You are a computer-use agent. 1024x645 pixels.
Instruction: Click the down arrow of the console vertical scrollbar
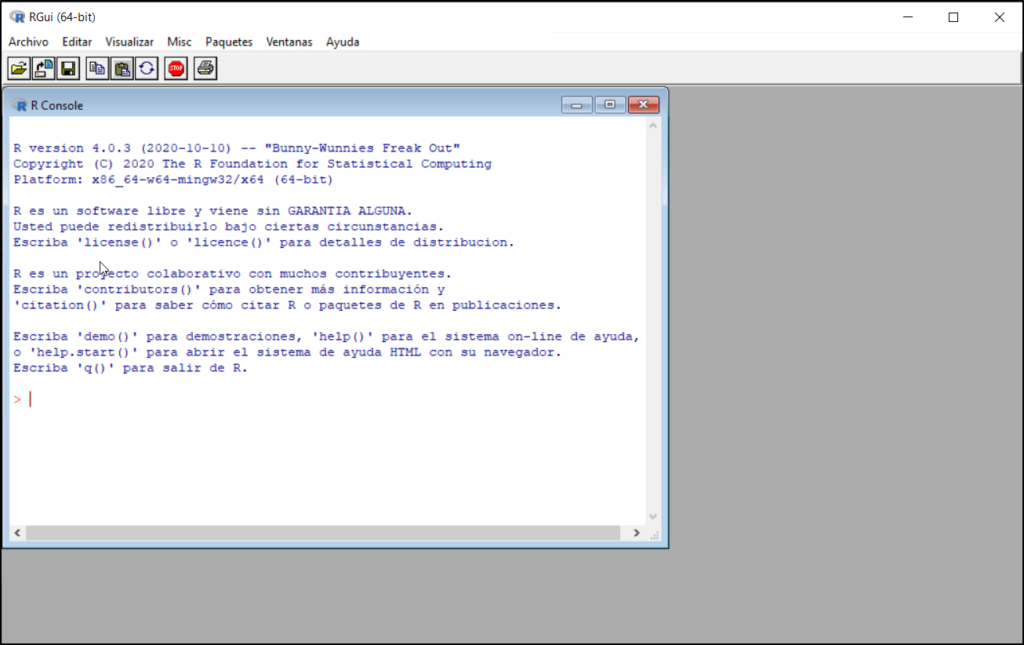point(653,516)
